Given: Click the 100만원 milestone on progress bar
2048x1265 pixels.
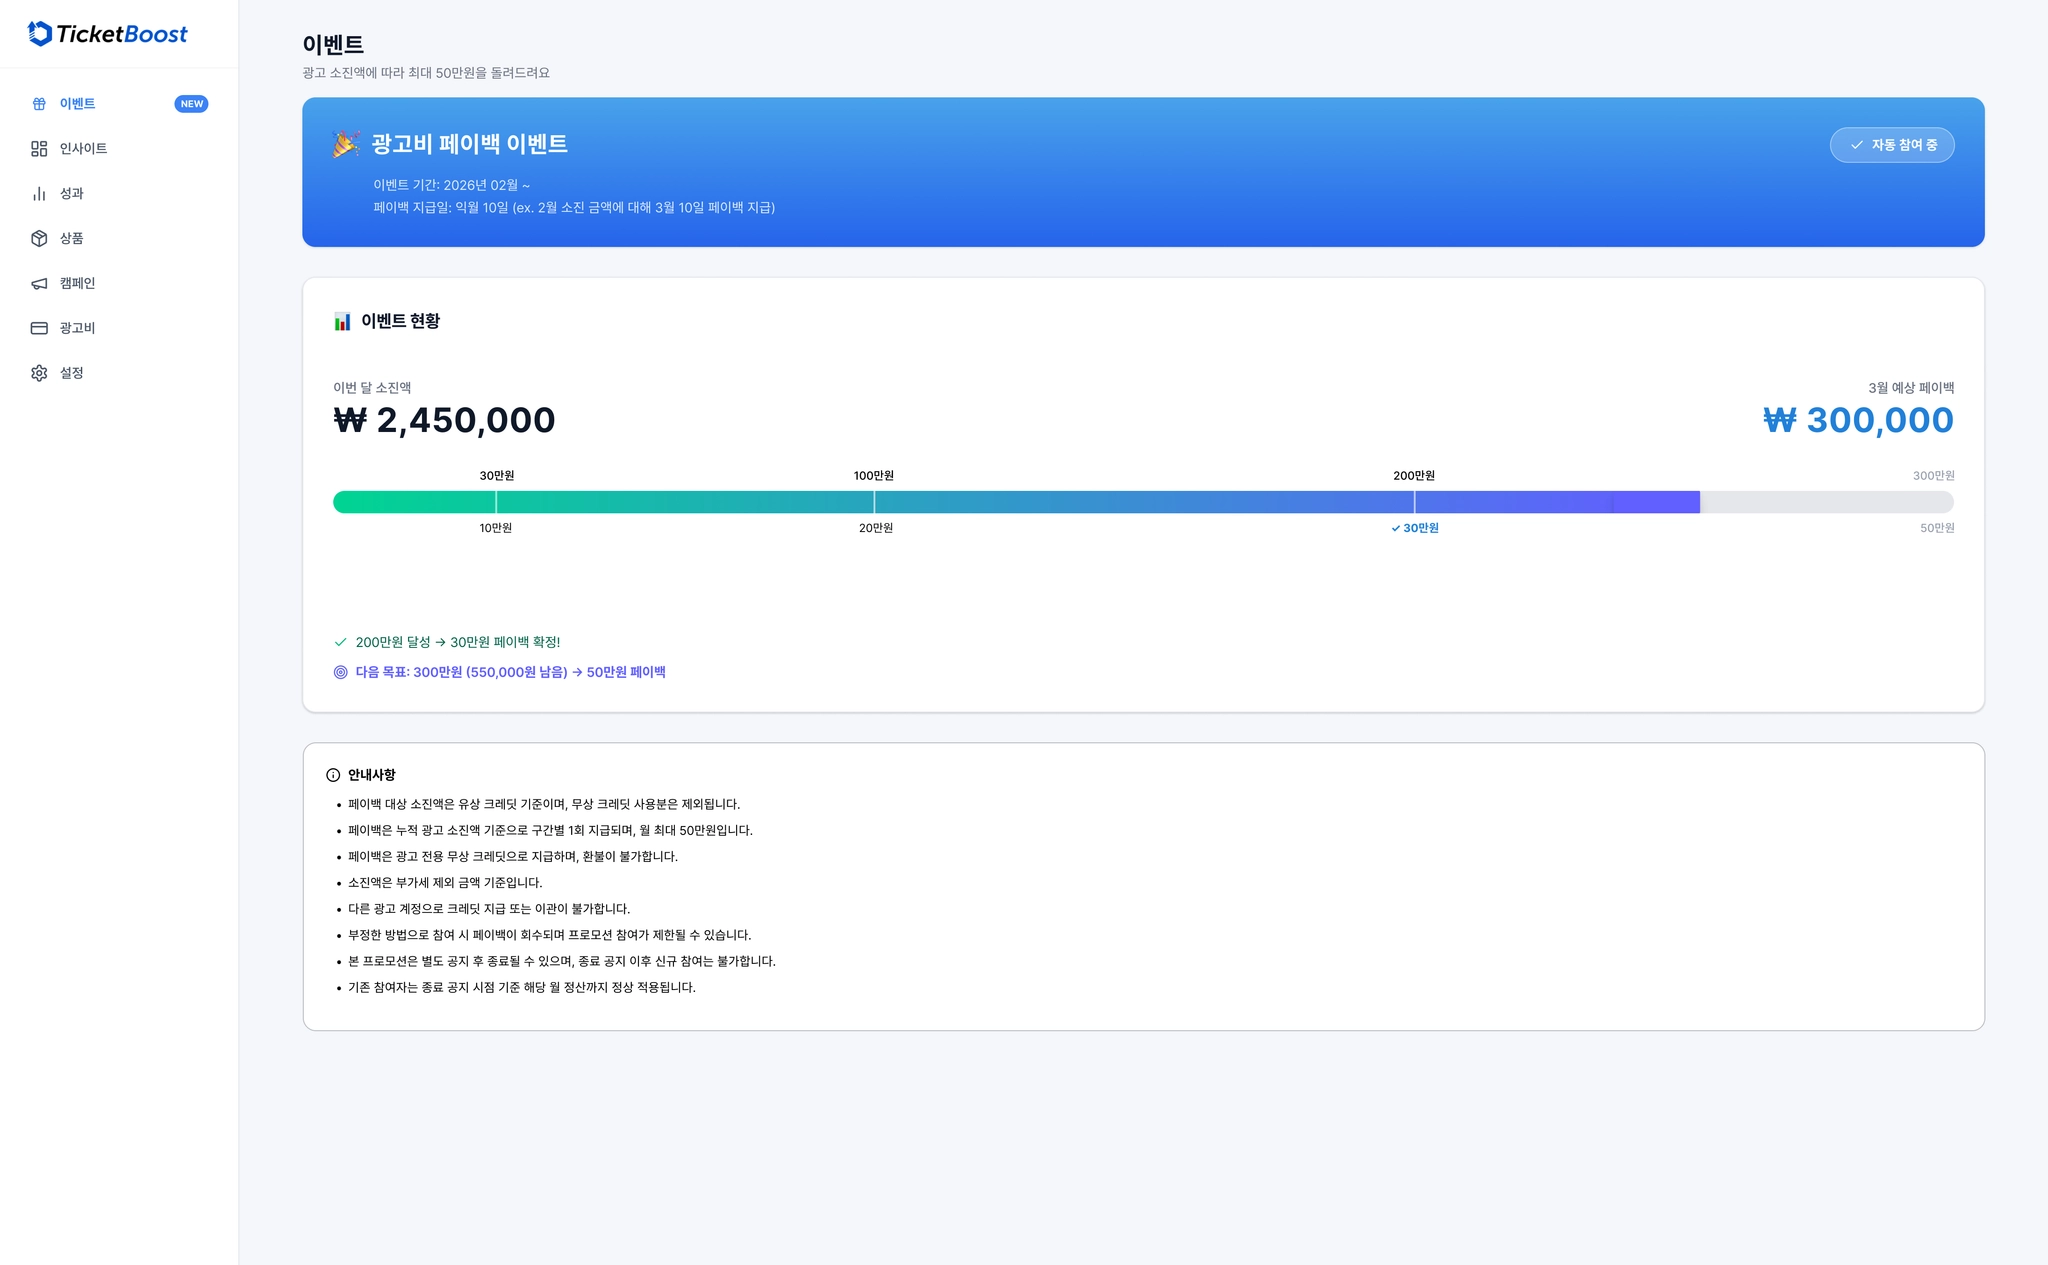Looking at the screenshot, I should [x=874, y=502].
